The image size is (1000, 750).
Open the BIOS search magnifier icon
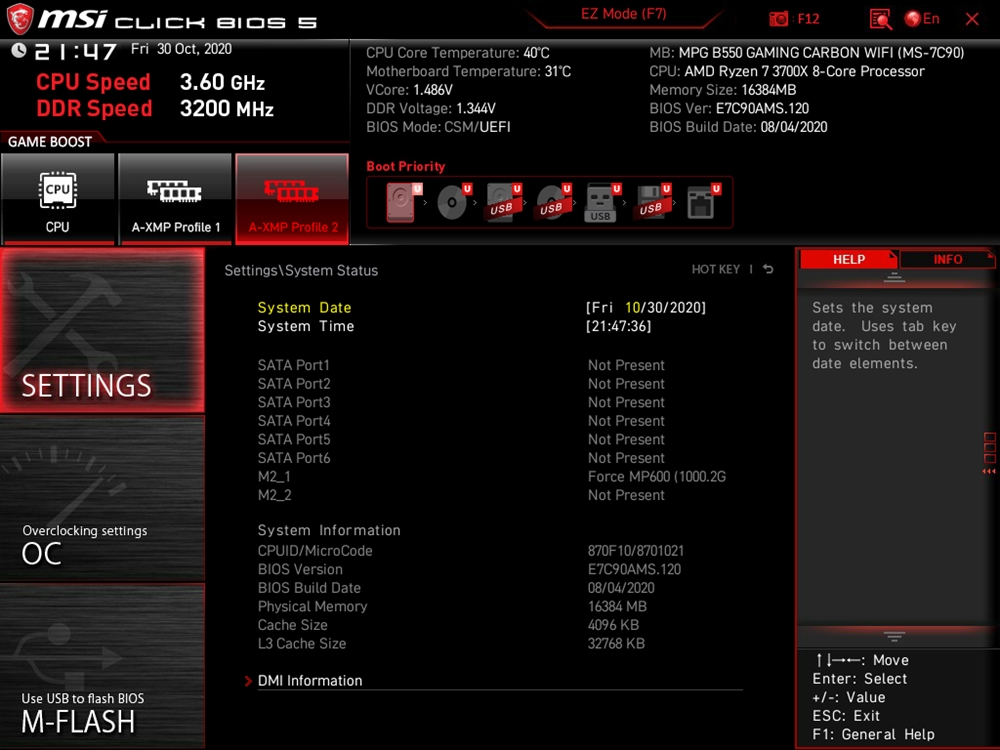pyautogui.click(x=881, y=19)
